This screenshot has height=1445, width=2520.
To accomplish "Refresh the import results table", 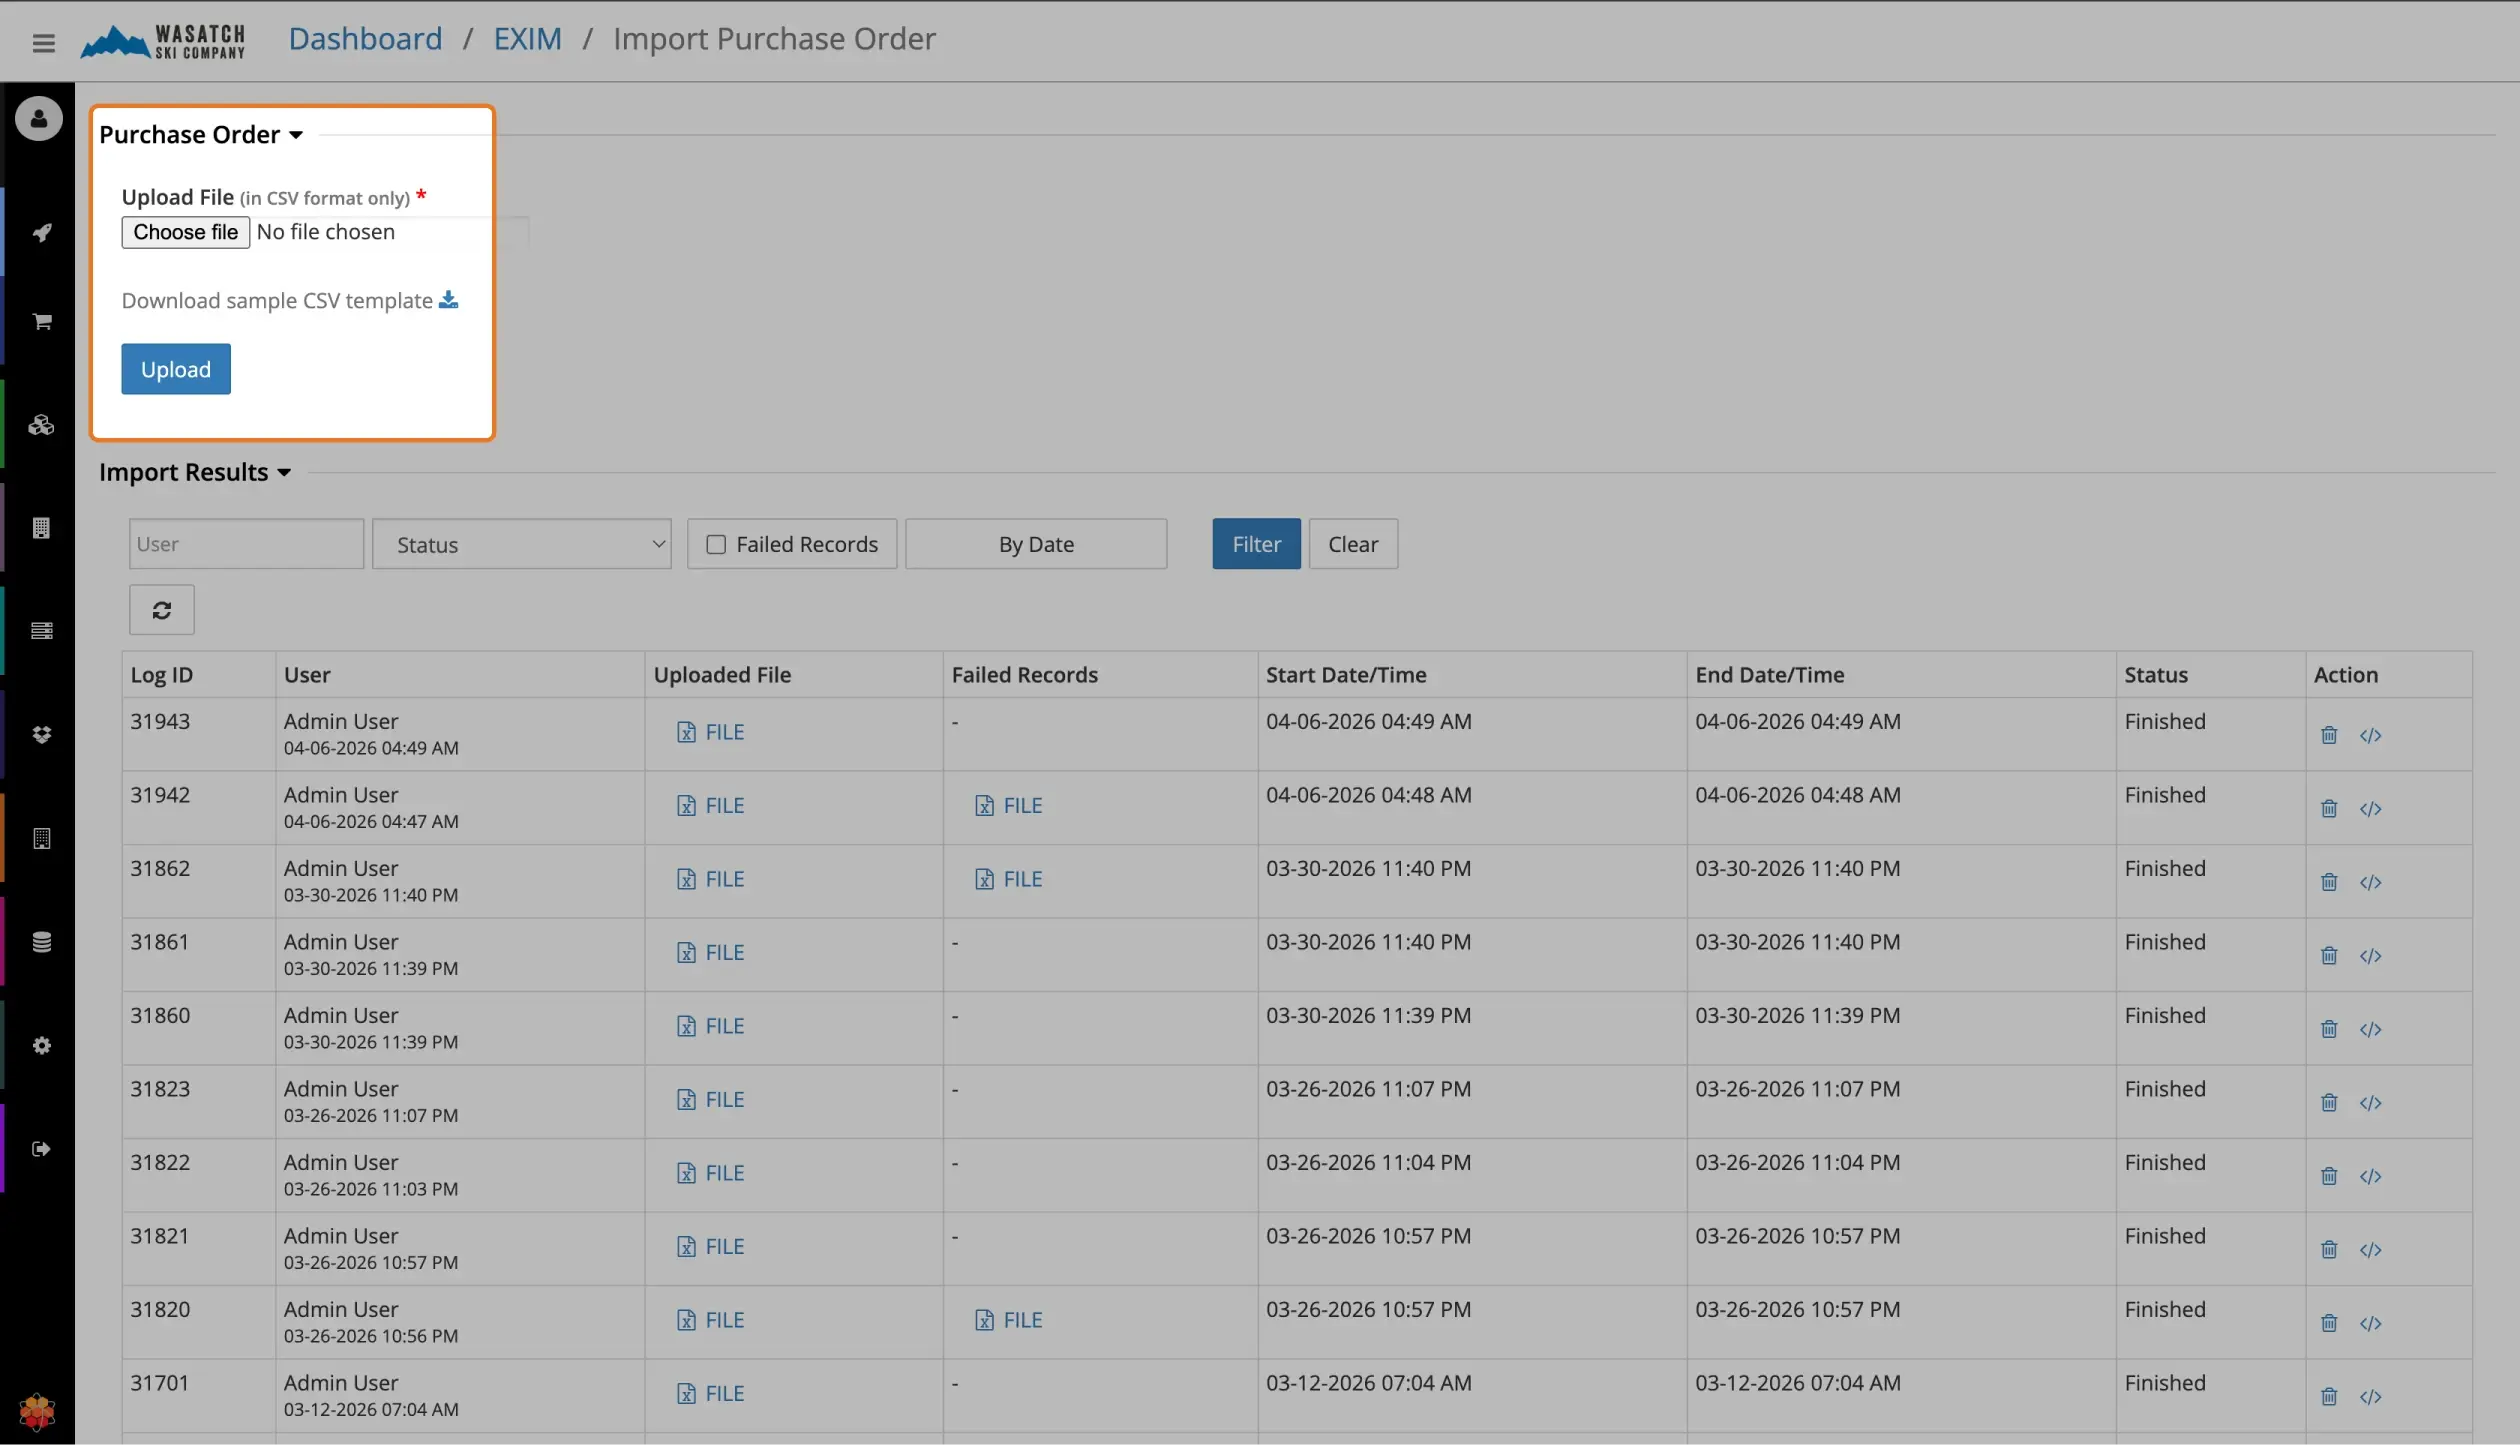I will [161, 609].
